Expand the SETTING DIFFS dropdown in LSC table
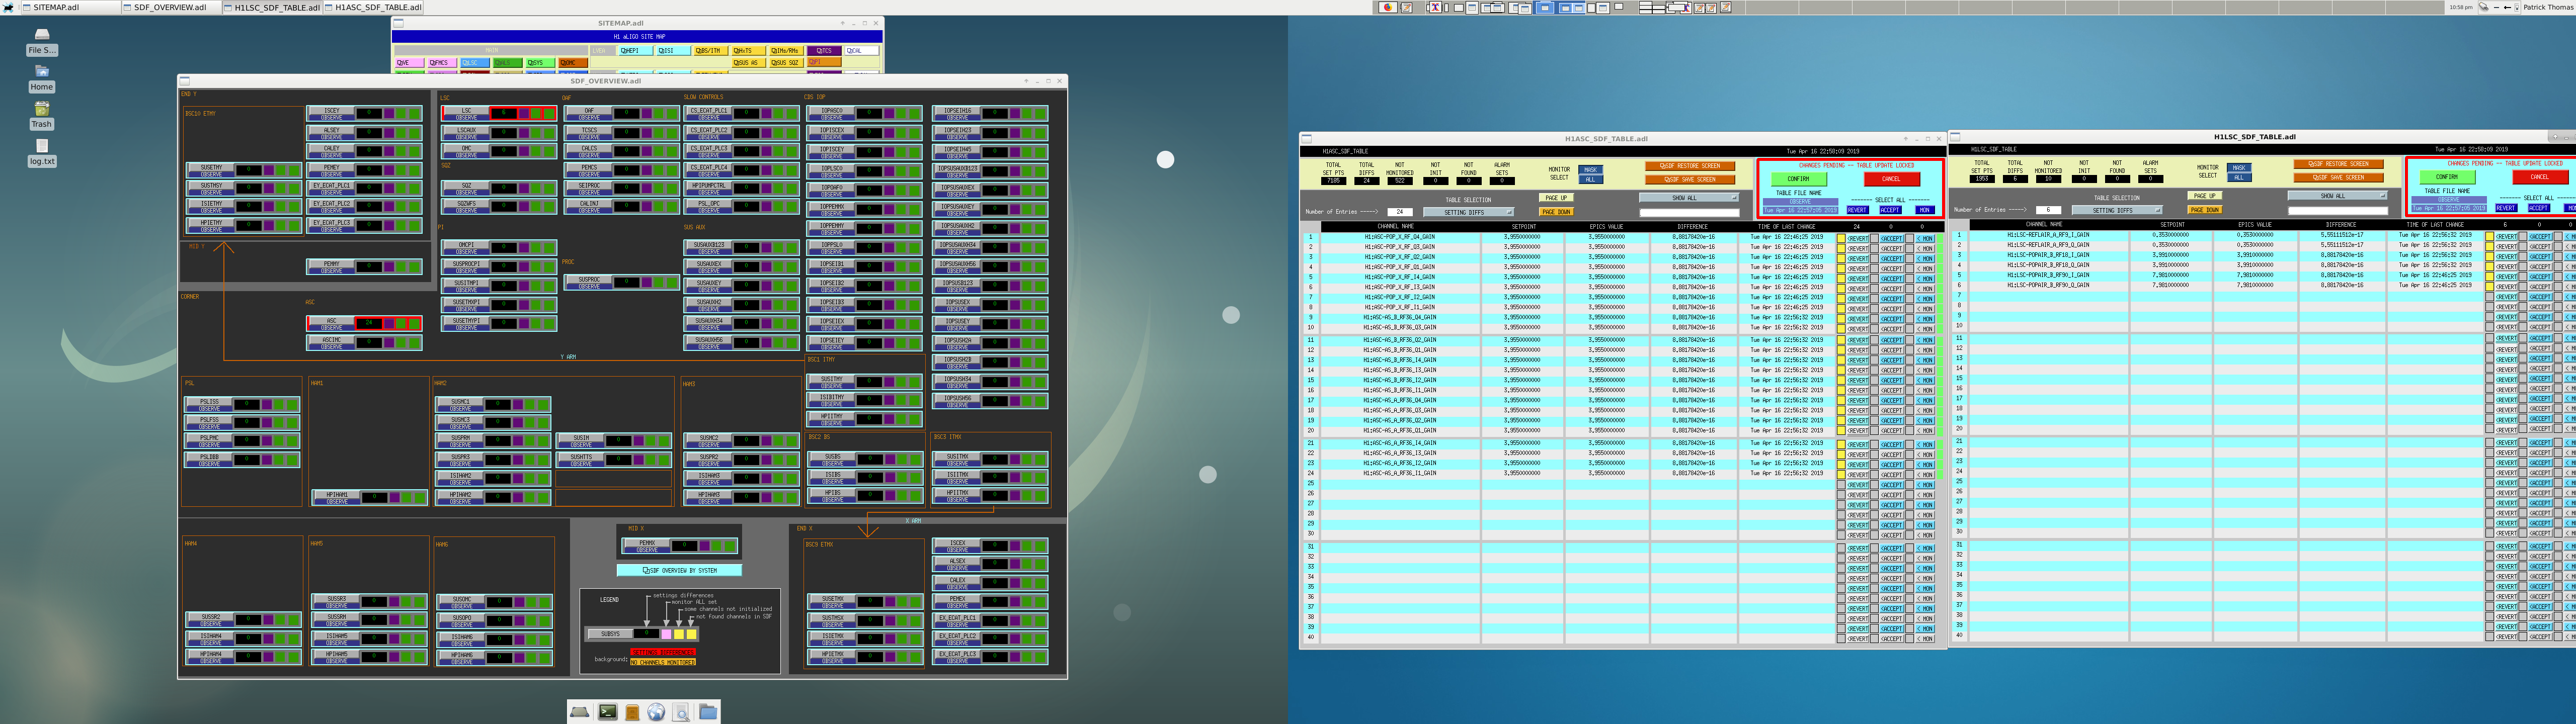This screenshot has width=2576, height=724. point(2117,210)
